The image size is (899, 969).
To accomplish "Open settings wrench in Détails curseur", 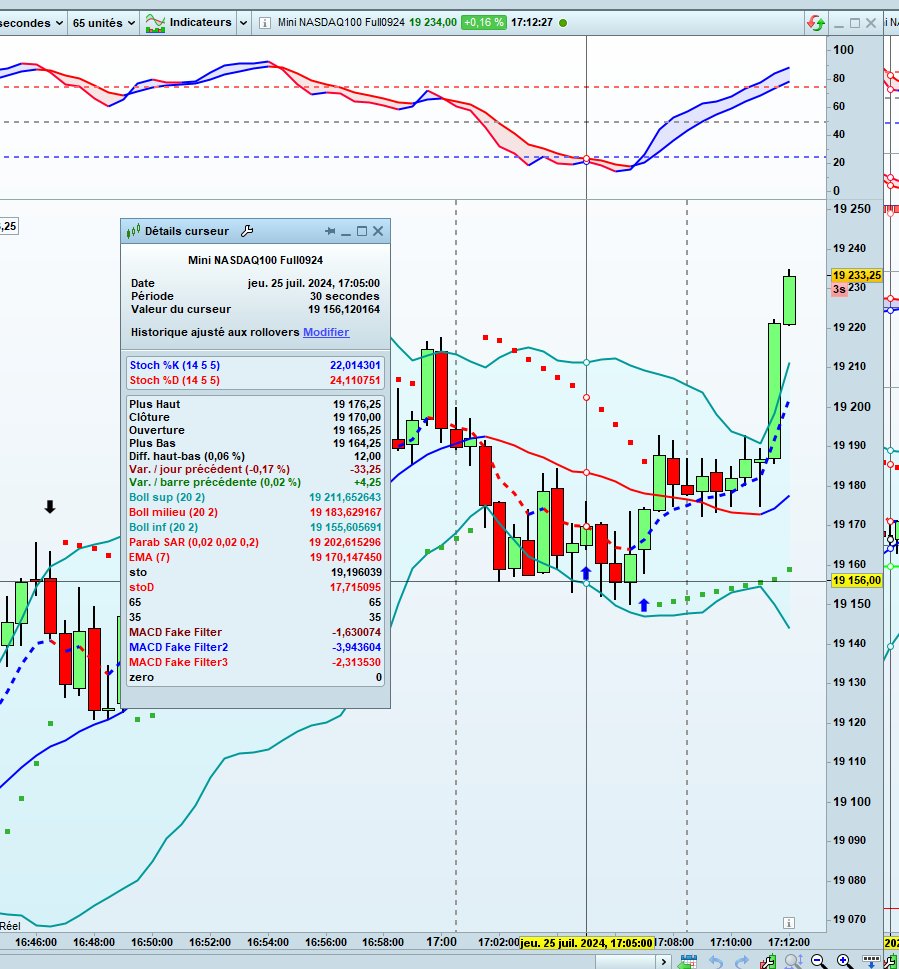I will [247, 231].
